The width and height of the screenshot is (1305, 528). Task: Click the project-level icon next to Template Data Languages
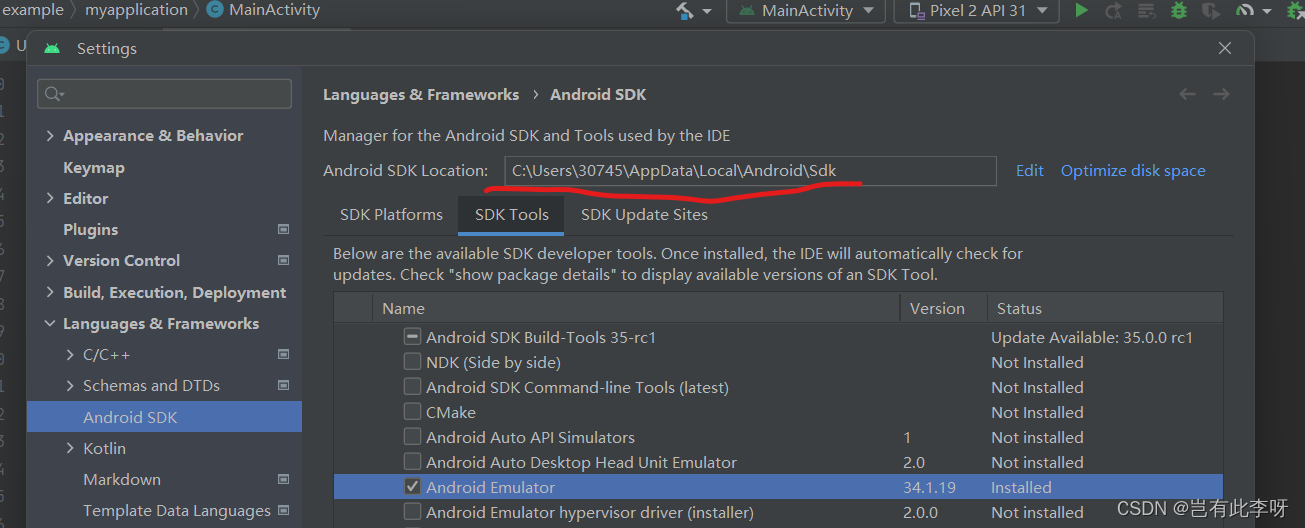pos(283,510)
